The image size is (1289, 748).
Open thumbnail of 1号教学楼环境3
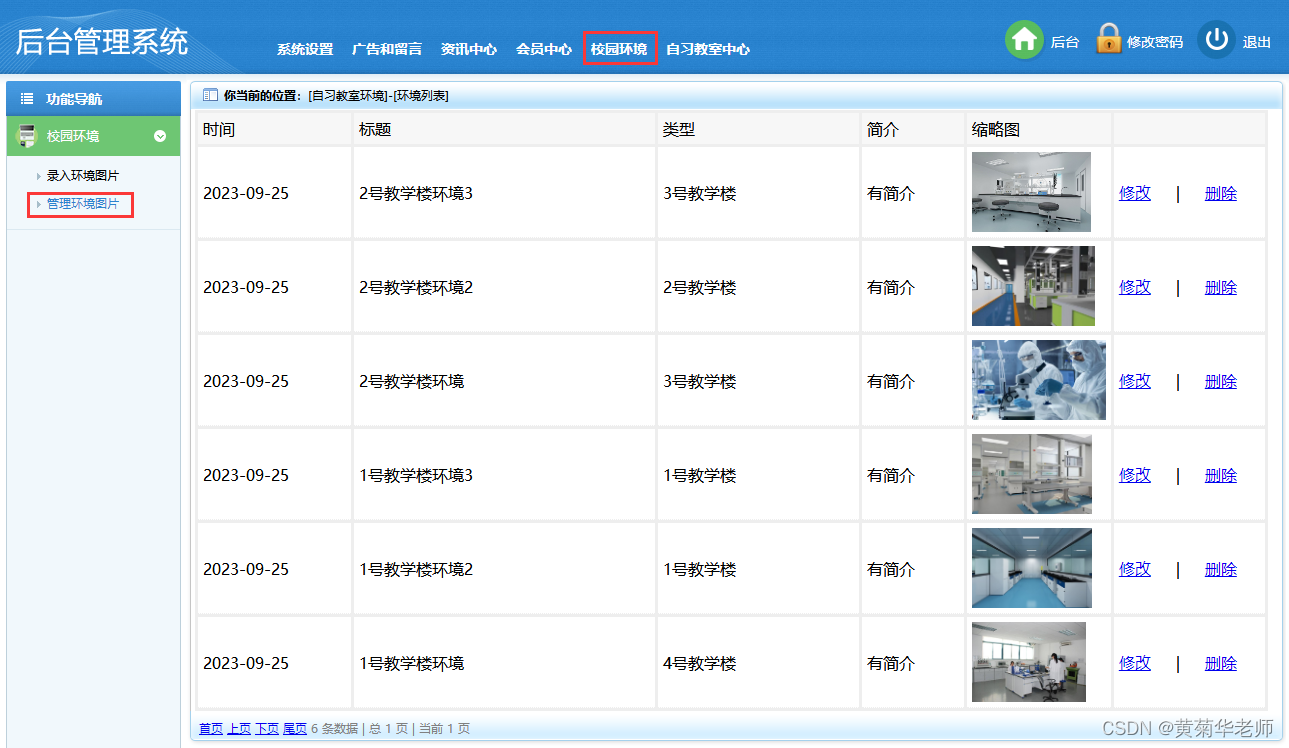(1032, 474)
